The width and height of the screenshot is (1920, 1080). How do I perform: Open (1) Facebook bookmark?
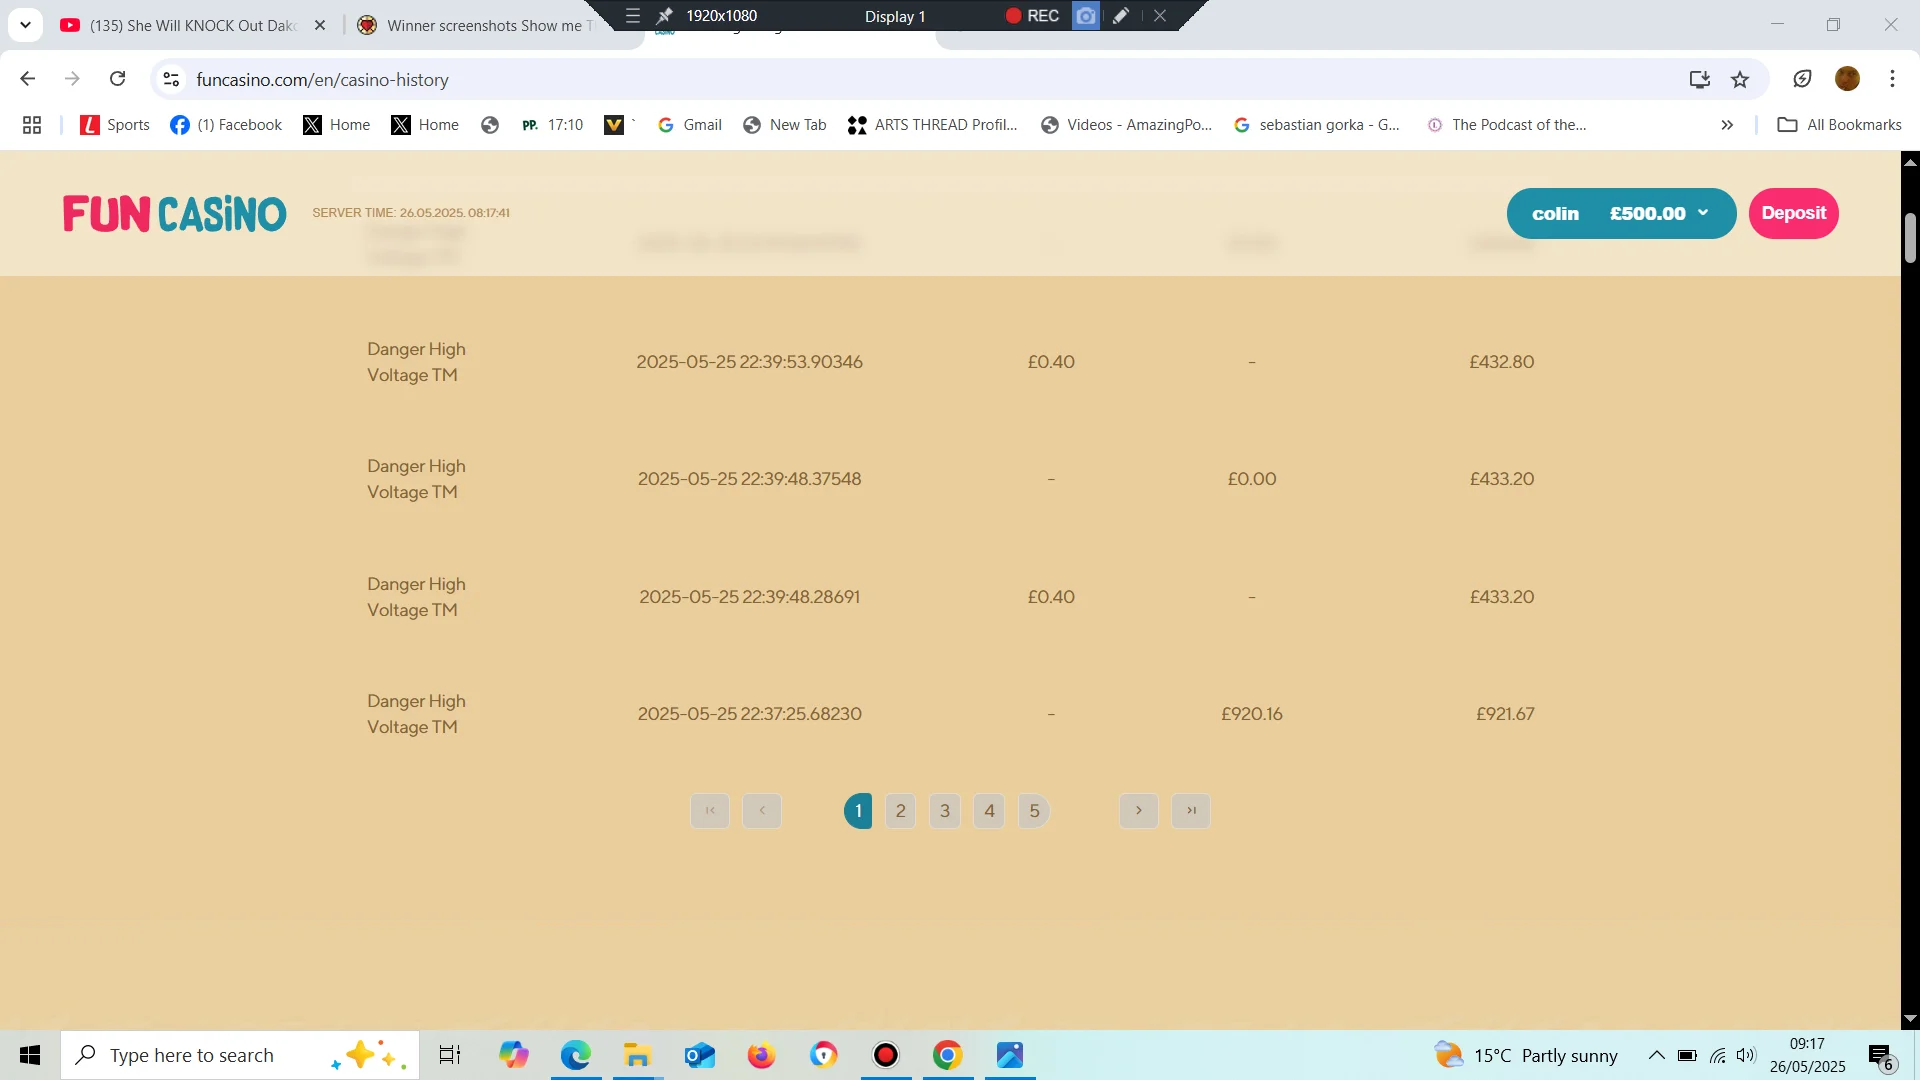[x=227, y=125]
